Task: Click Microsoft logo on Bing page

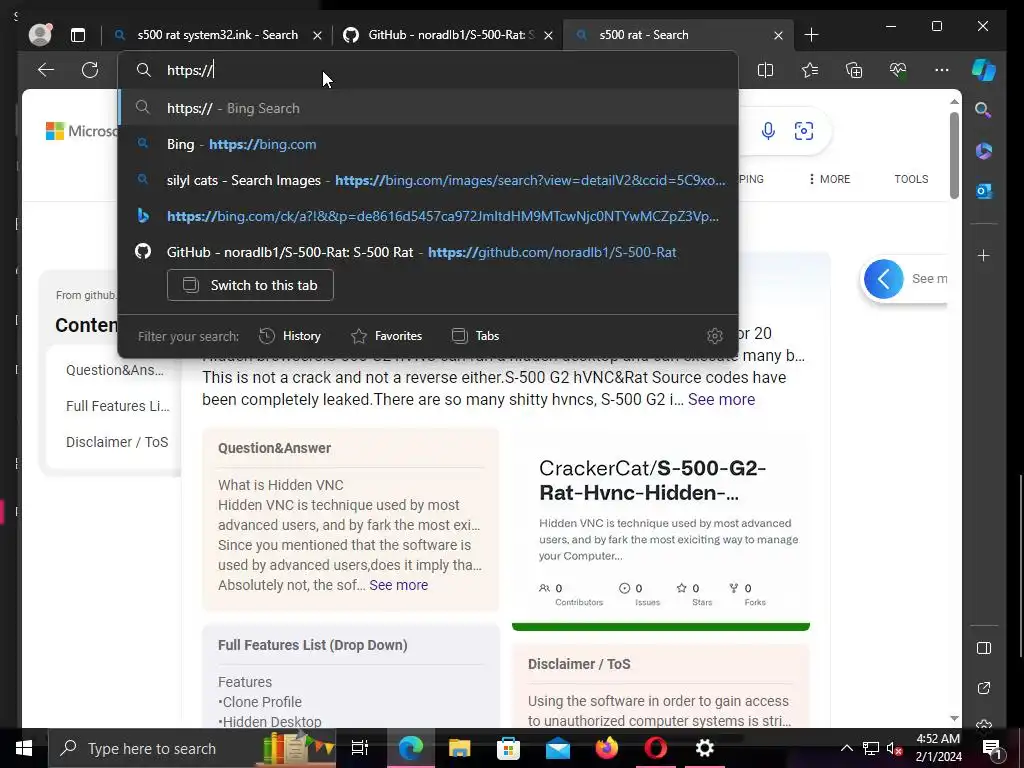Action: pos(82,131)
